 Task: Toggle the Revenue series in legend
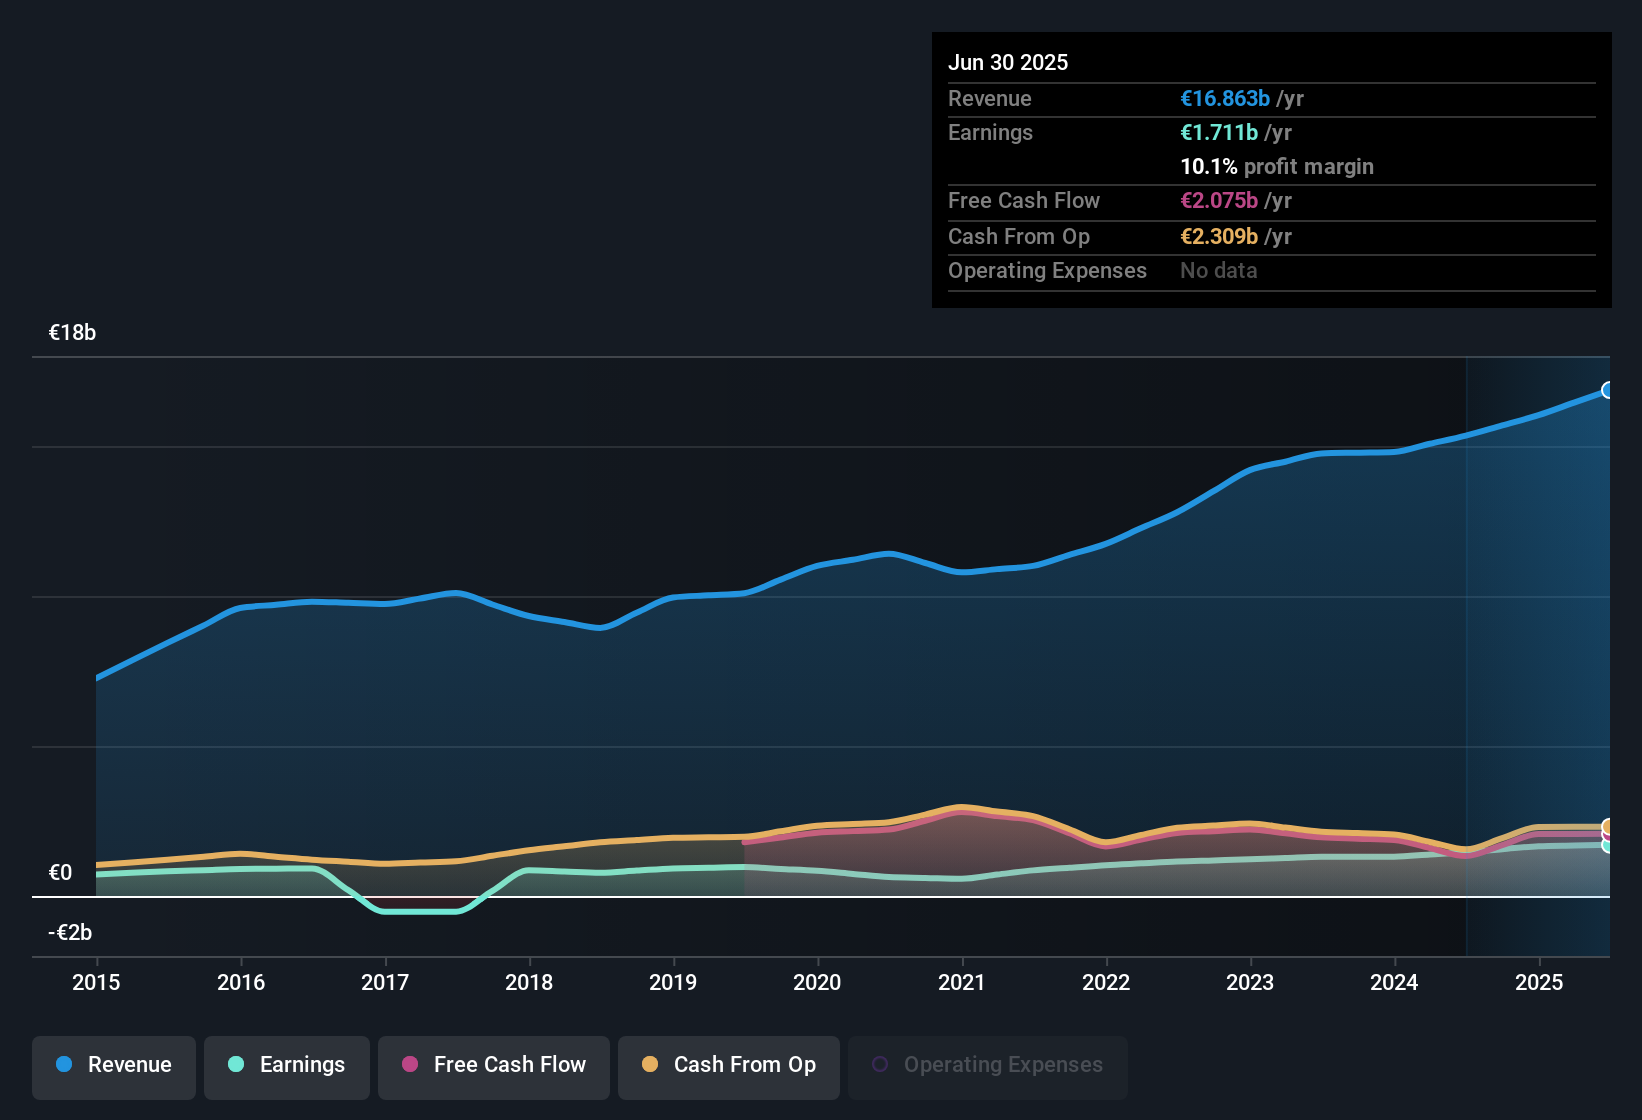tap(114, 1065)
